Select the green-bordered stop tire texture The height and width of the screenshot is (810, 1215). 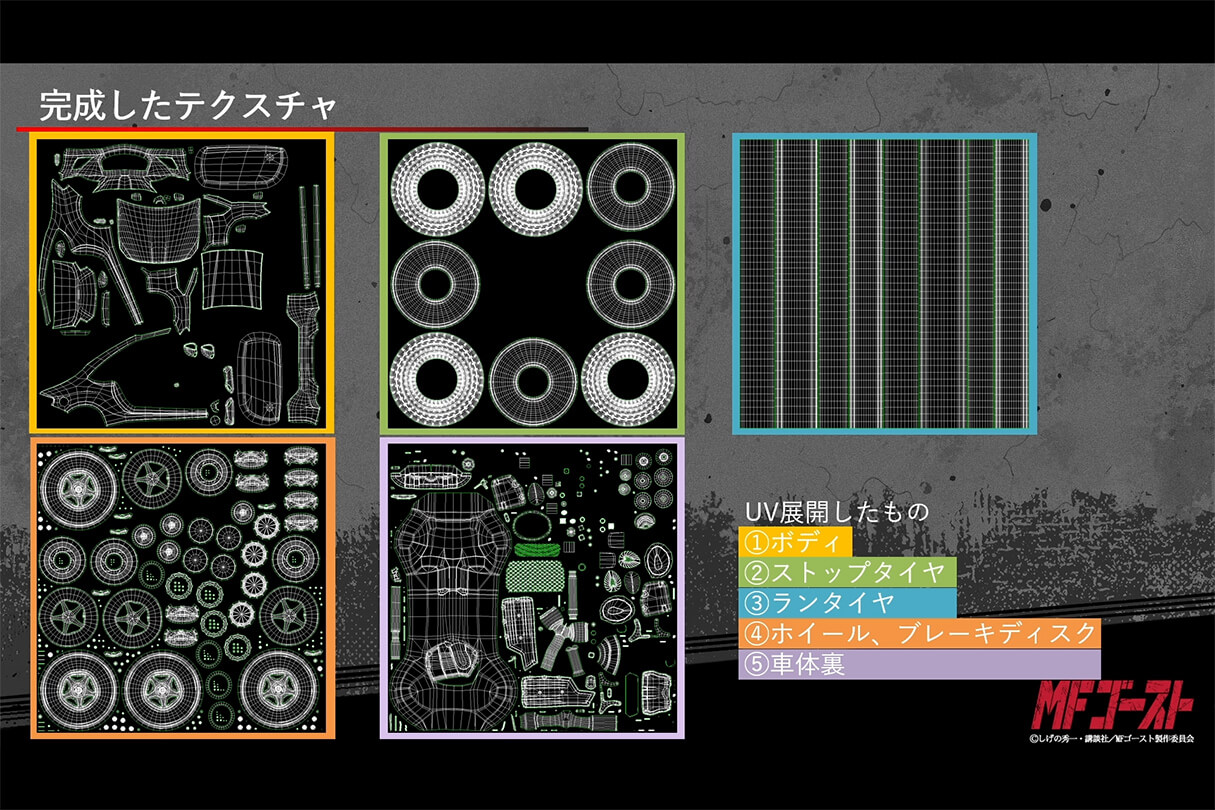click(x=533, y=285)
